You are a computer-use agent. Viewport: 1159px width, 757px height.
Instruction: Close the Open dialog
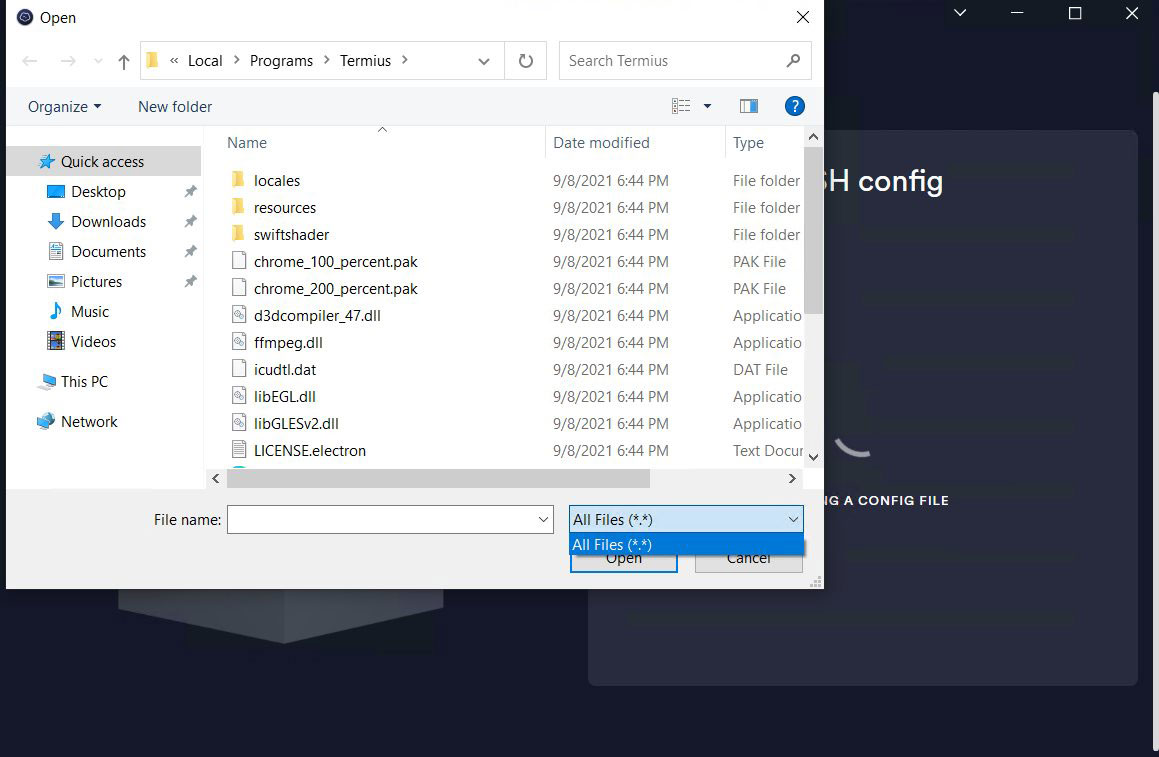pyautogui.click(x=803, y=17)
